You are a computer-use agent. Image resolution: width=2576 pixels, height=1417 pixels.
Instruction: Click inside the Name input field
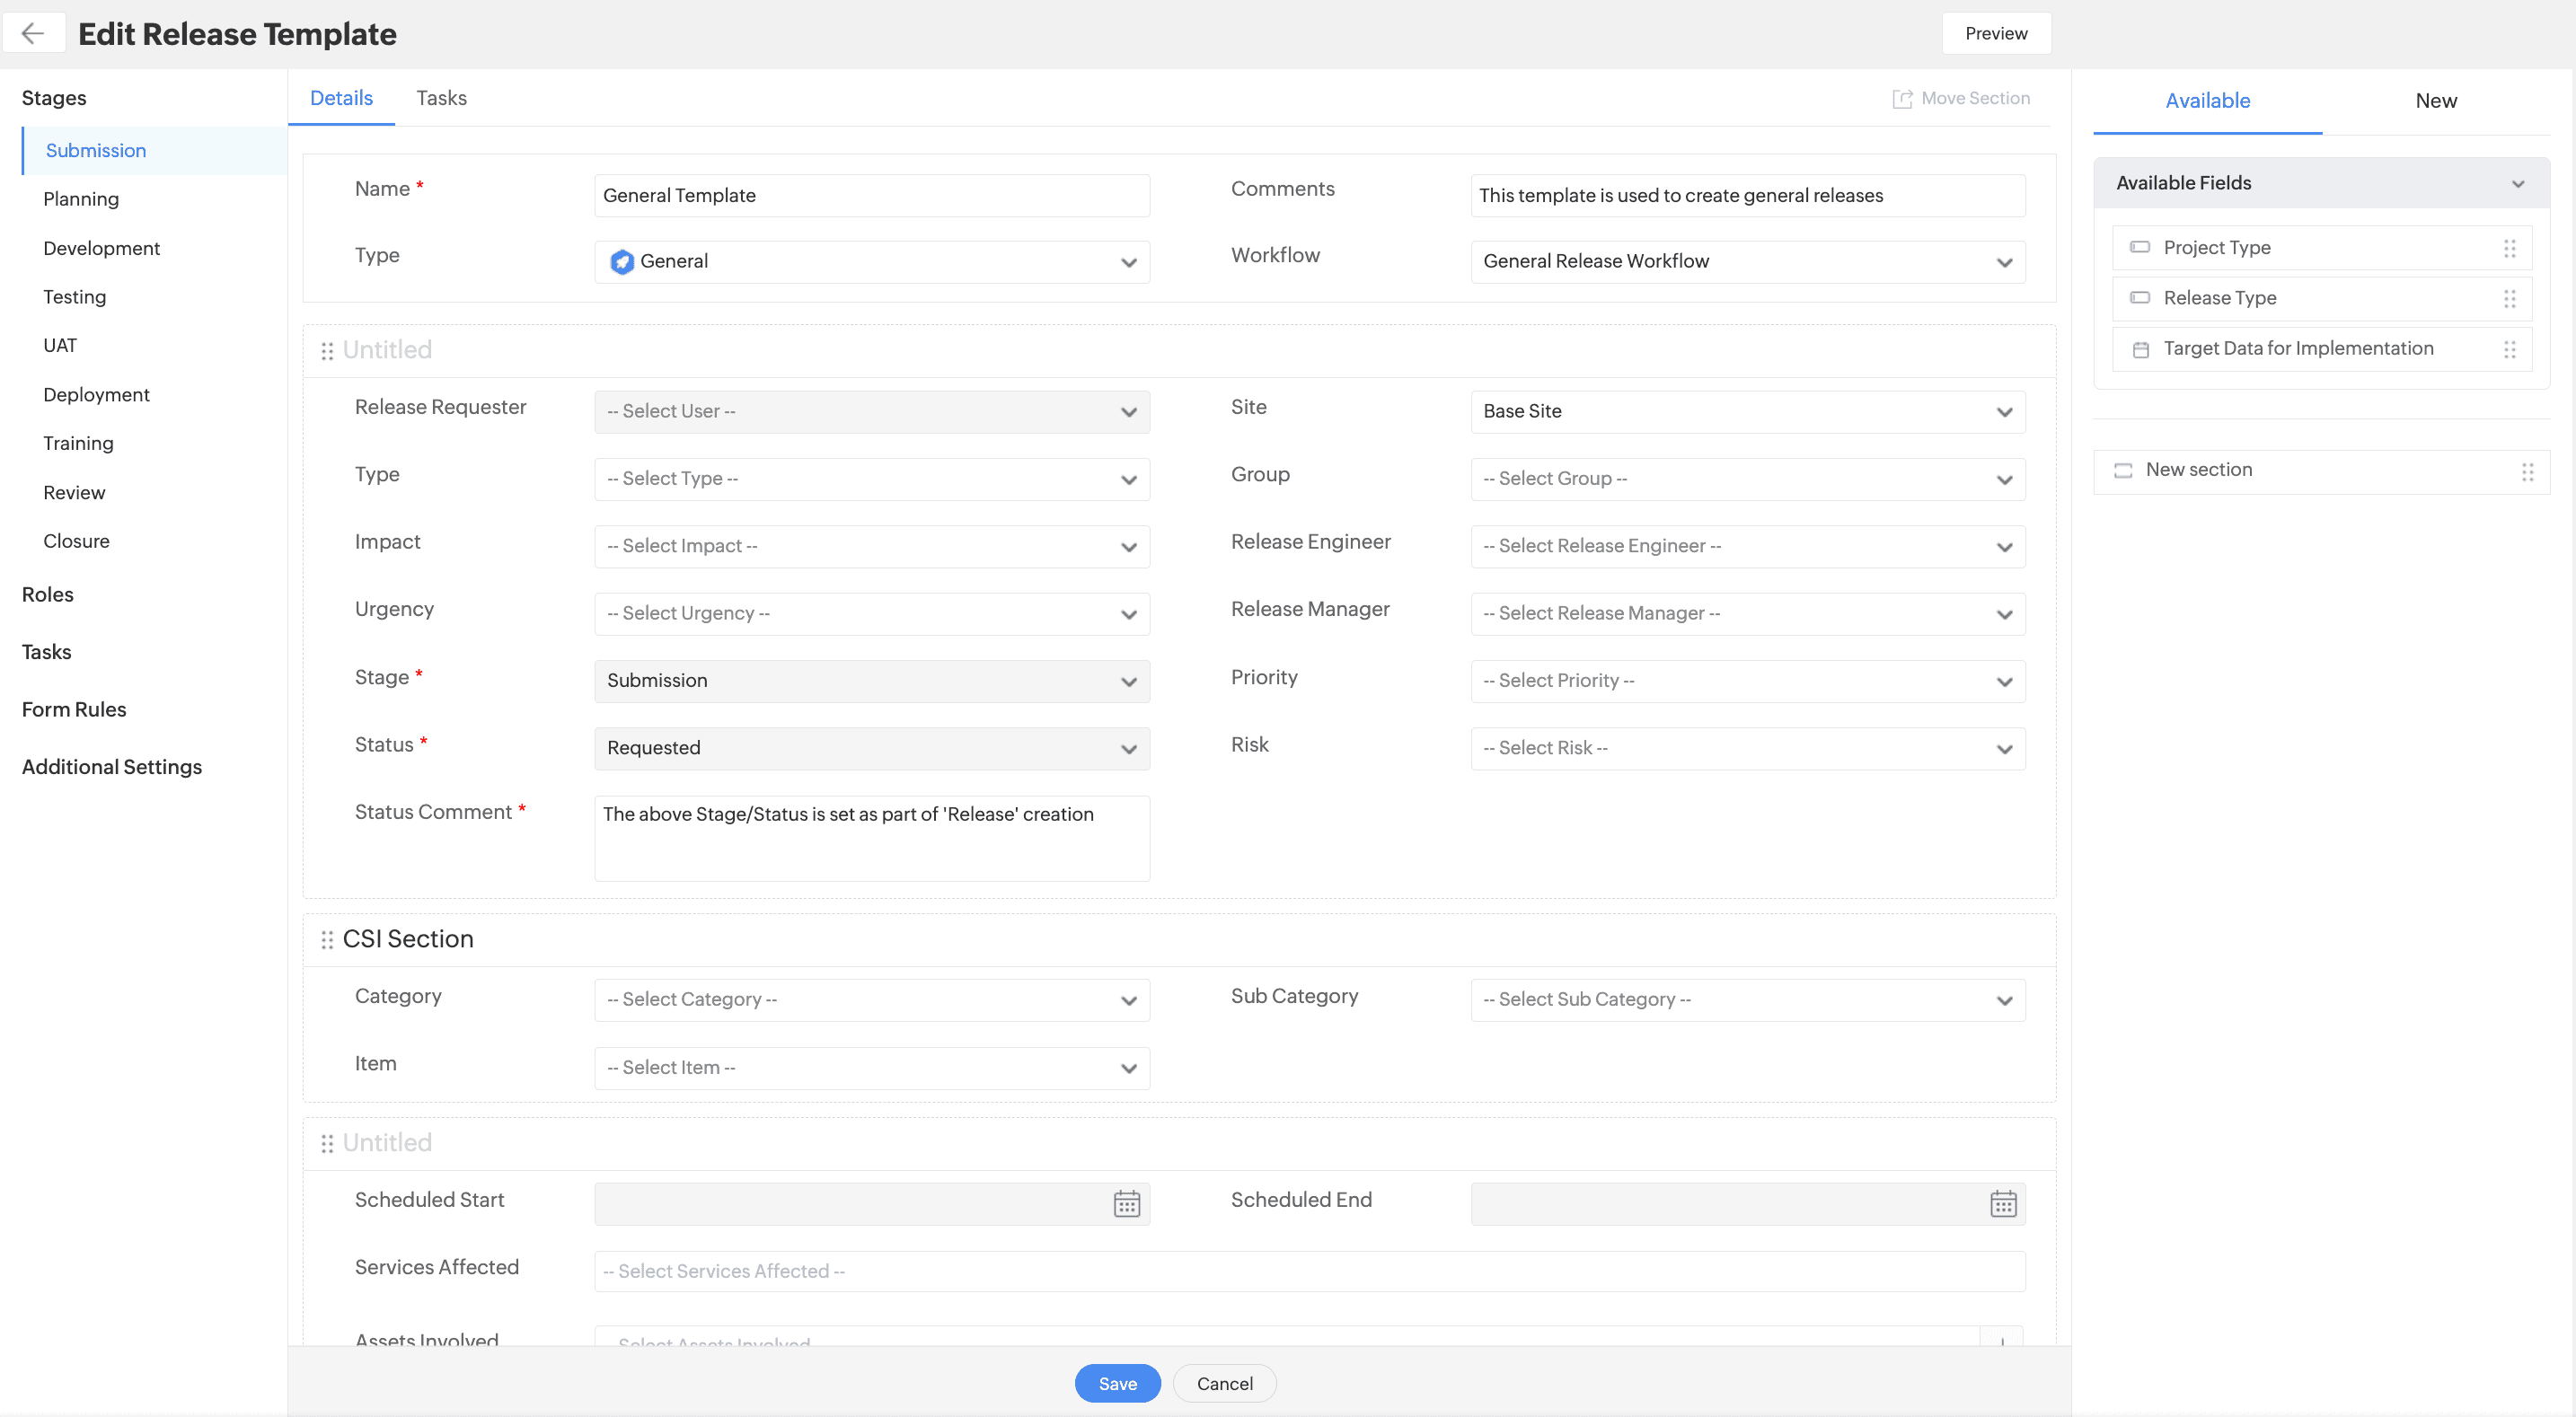tap(871, 195)
